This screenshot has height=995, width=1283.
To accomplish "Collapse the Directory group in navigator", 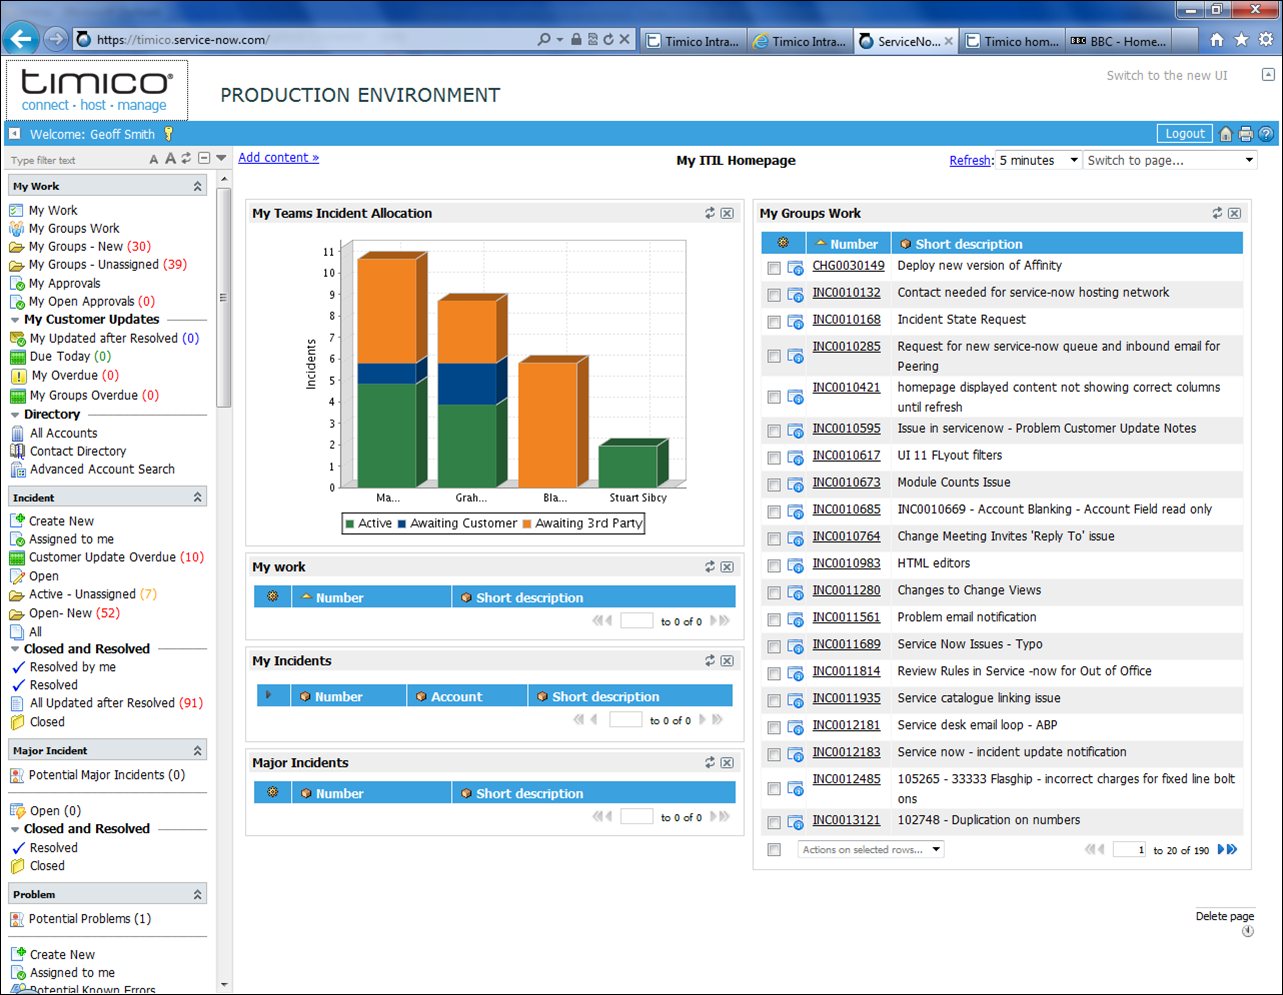I will coord(15,415).
